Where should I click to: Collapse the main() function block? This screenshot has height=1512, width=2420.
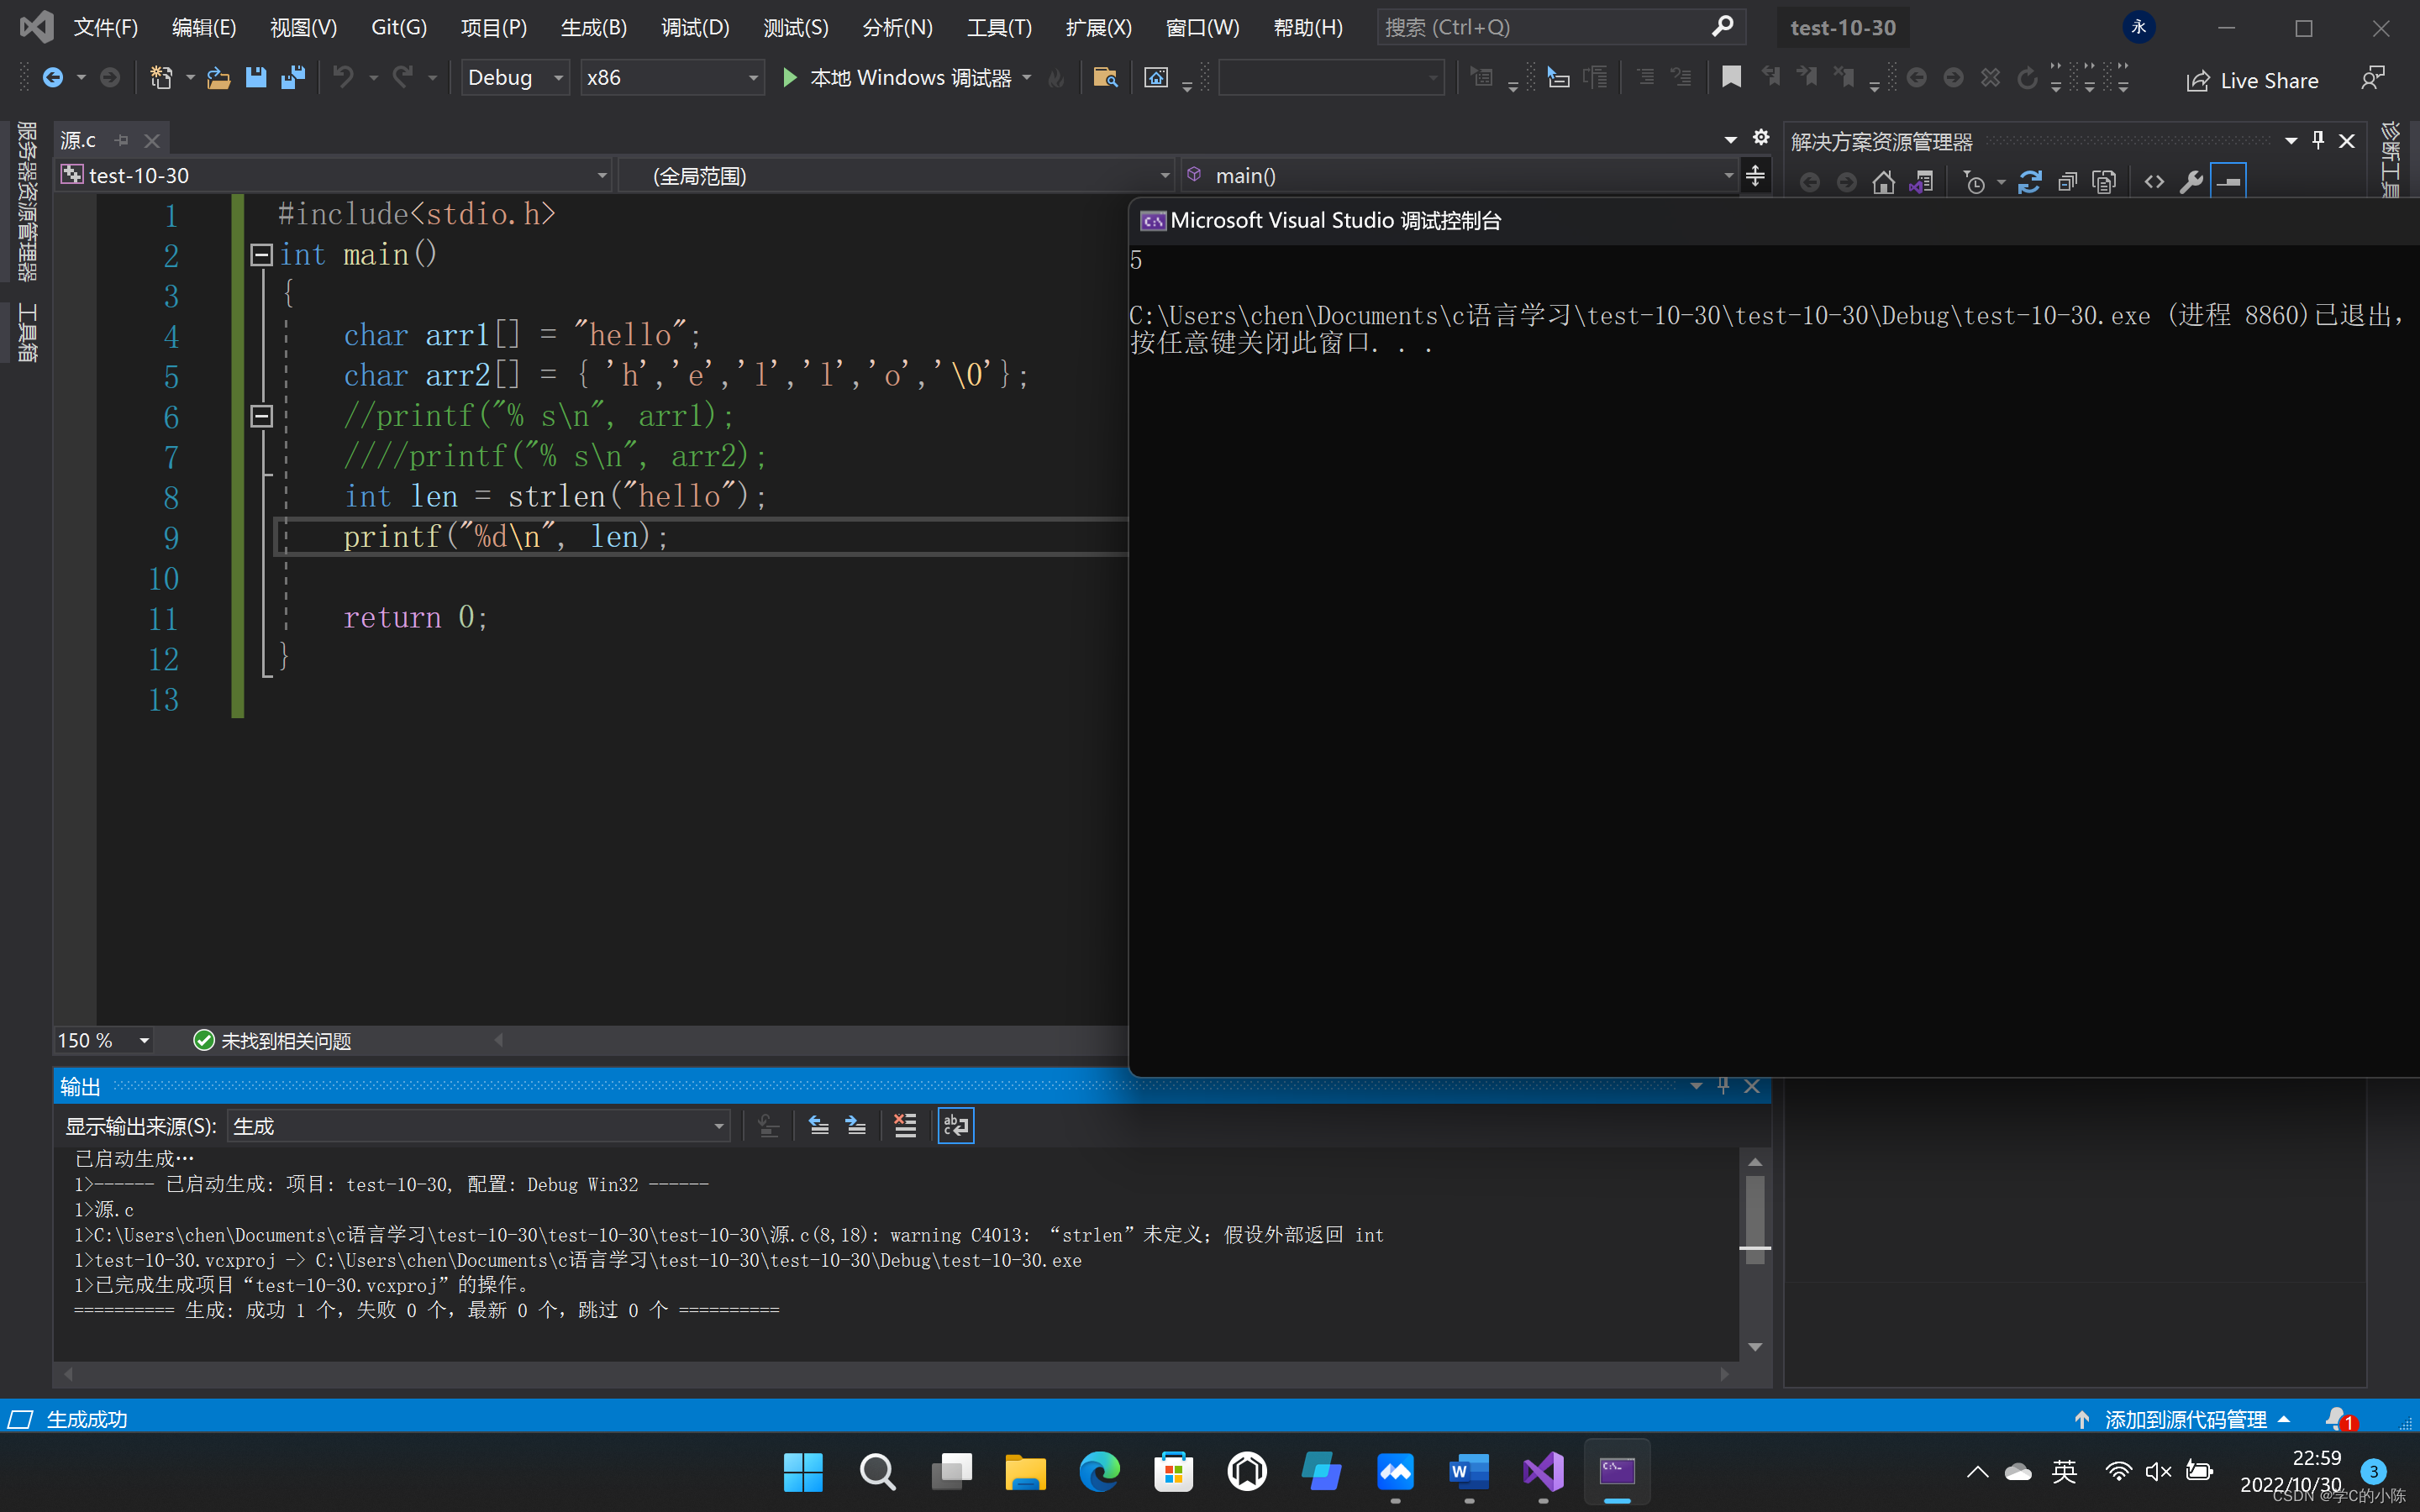(261, 255)
